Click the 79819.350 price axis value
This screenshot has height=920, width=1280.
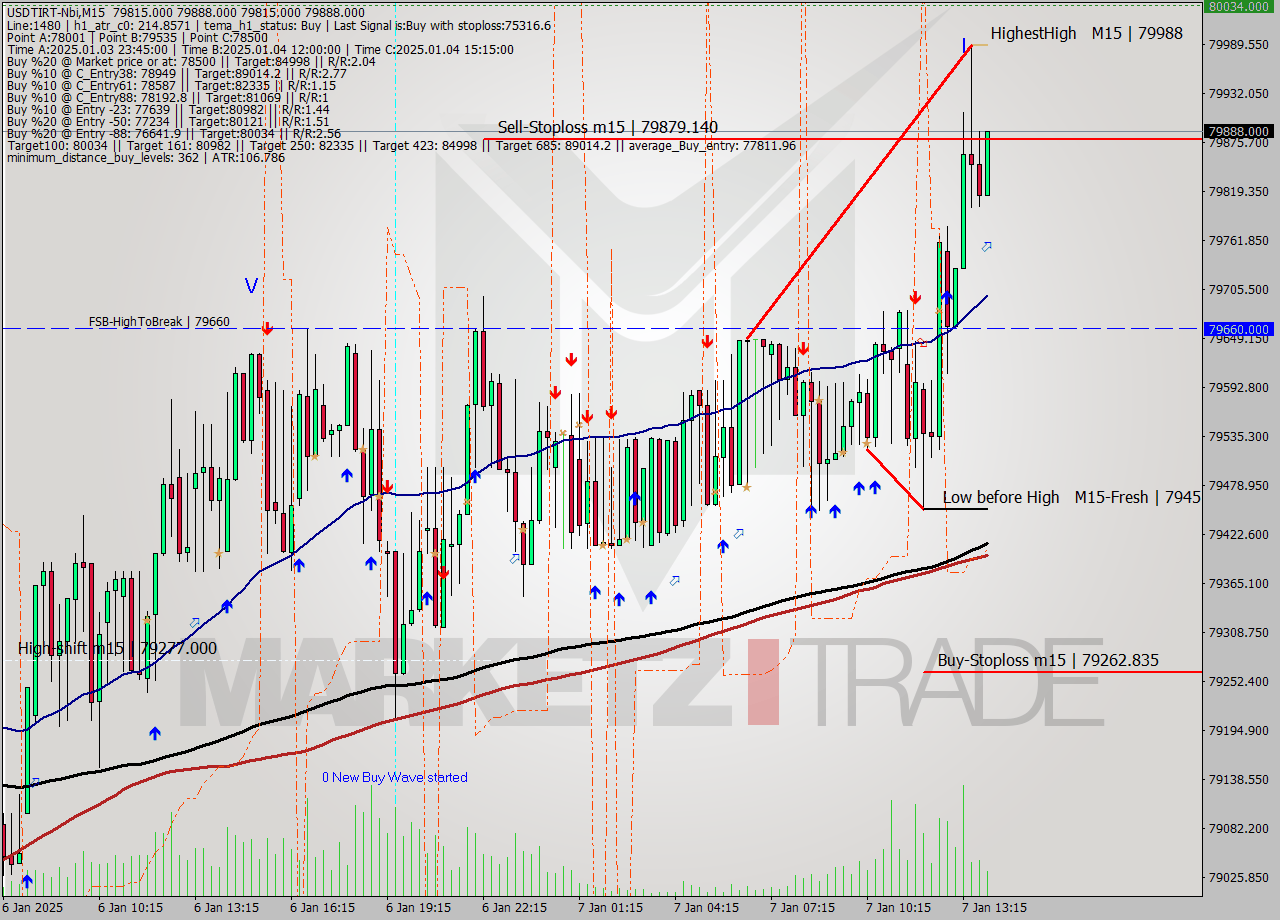click(1240, 191)
